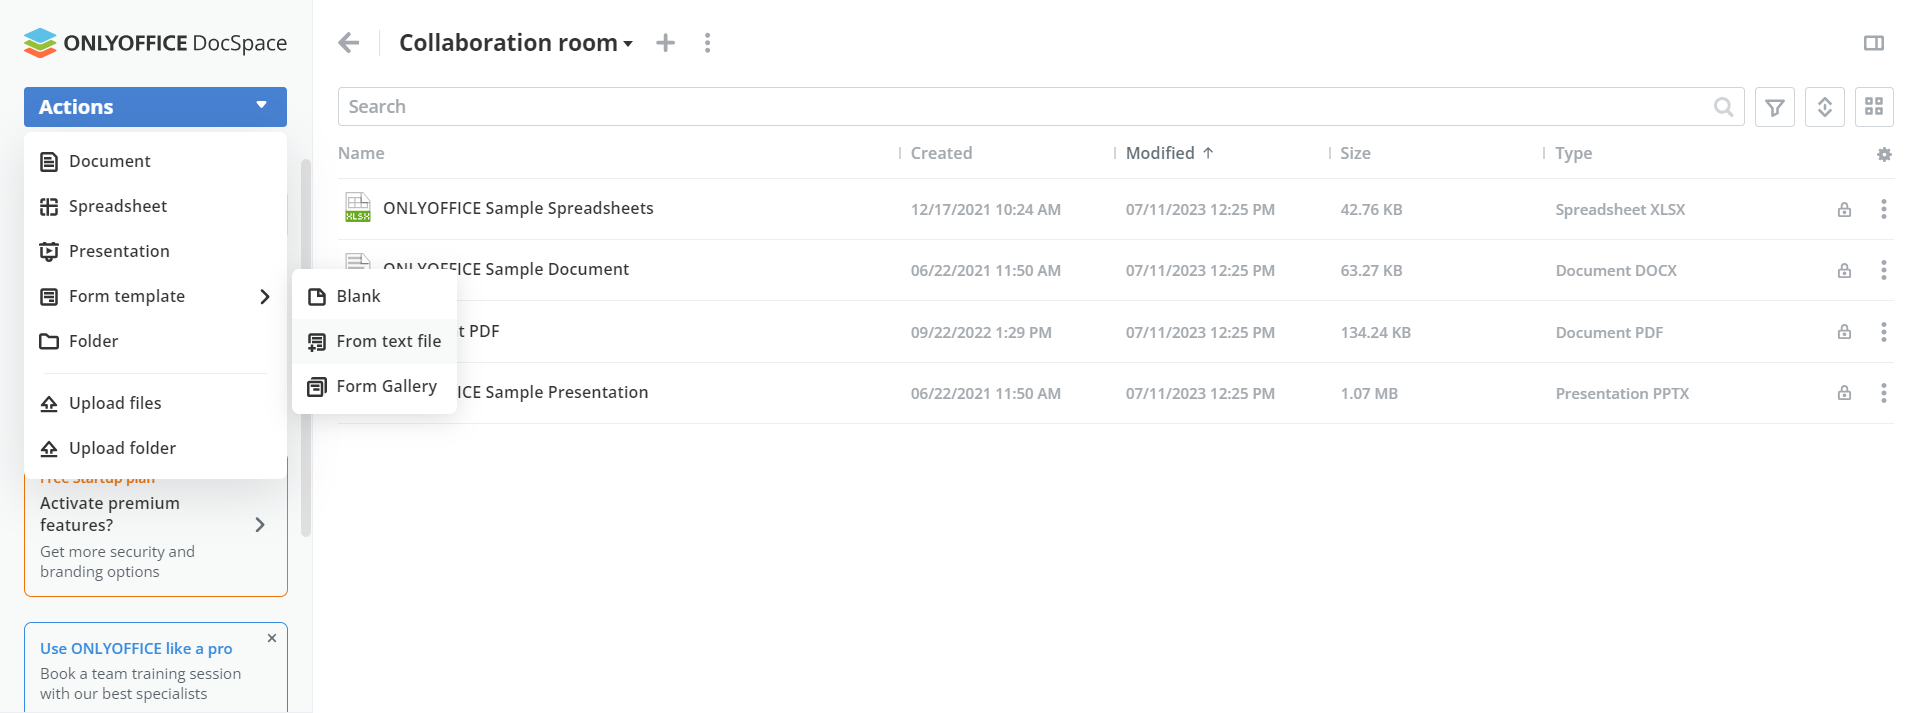
Task: Switch to tile grid view
Action: (x=1873, y=107)
